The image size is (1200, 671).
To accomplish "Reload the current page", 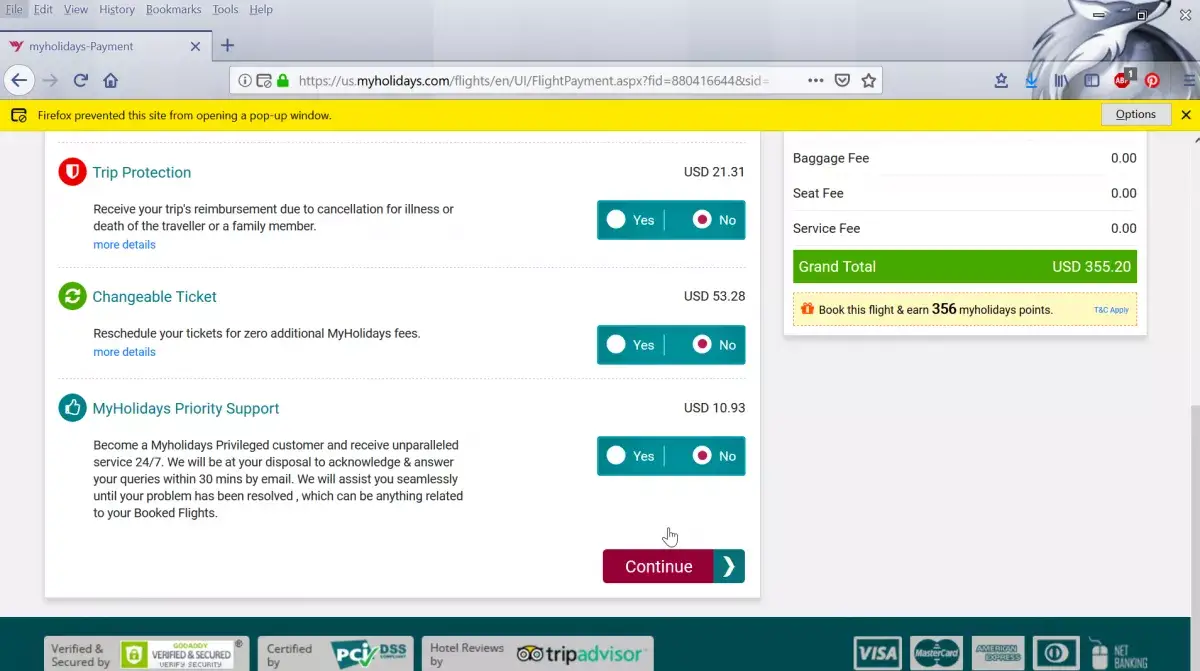I will [81, 80].
